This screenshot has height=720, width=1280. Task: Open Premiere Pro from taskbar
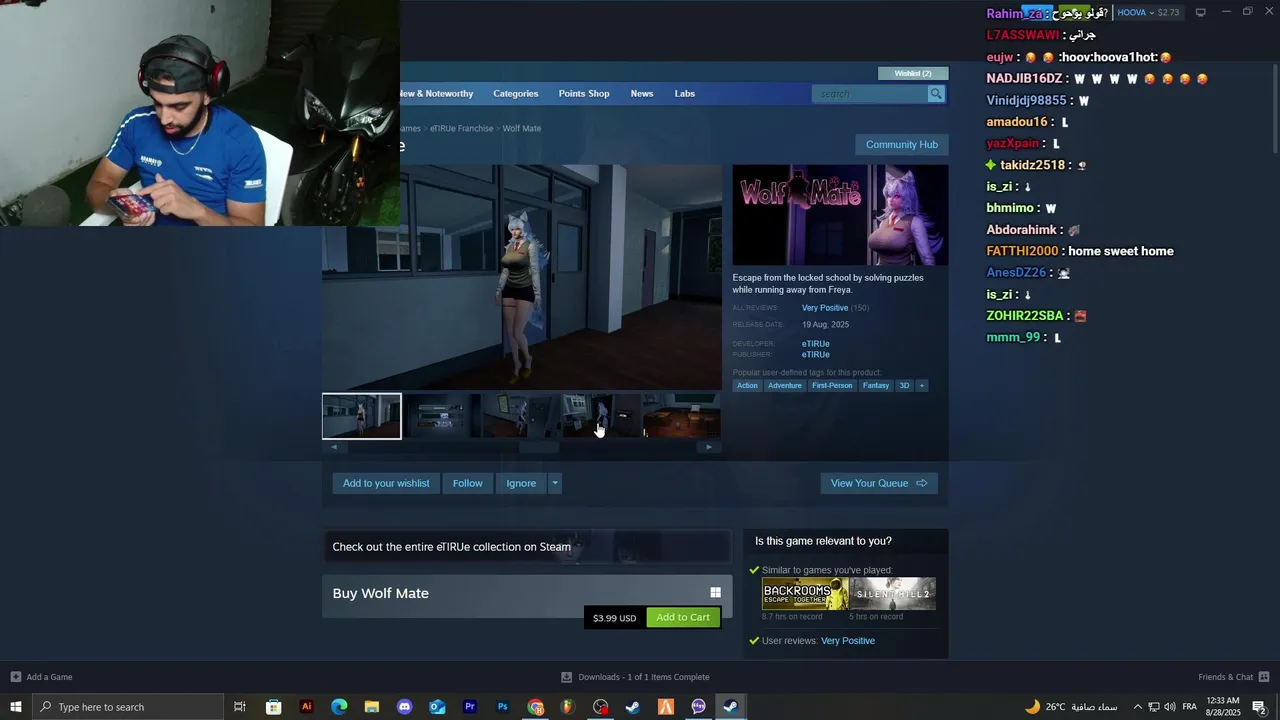point(469,707)
